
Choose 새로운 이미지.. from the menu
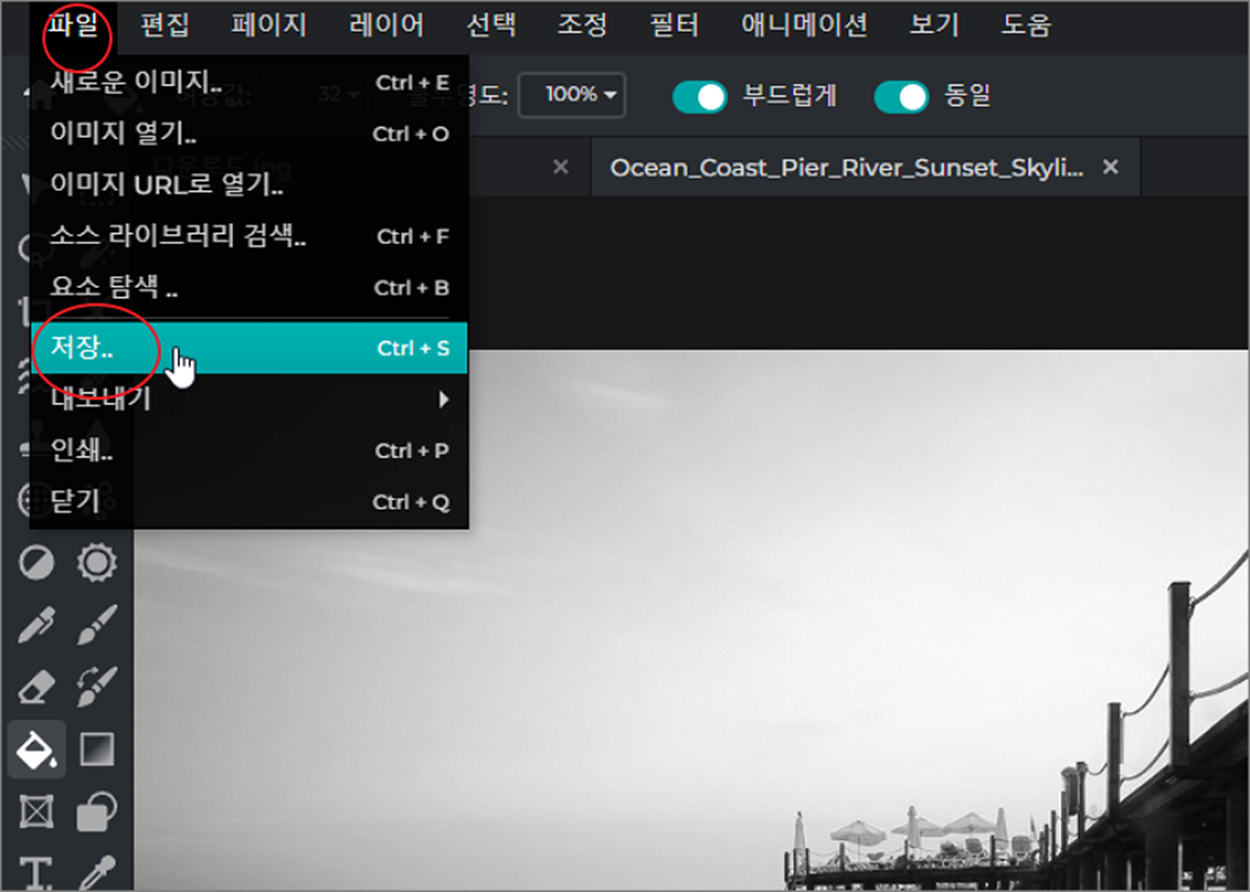coord(249,82)
